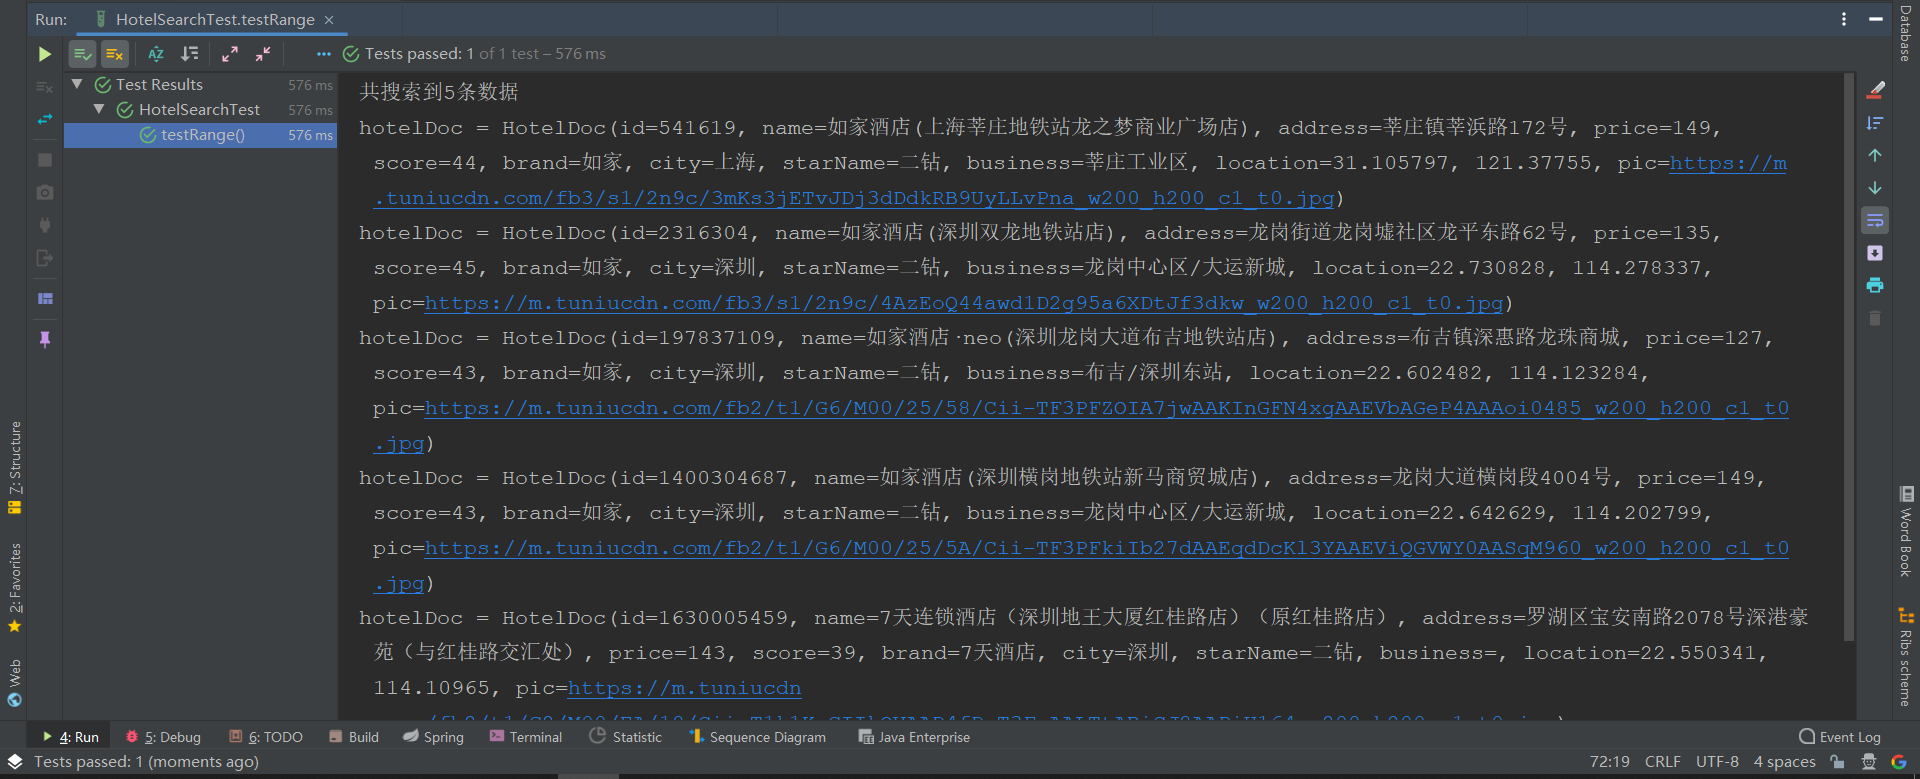Click the scroll-to-stacktrace sort icon
Screen dimensions: 1920x779
pos(1875,123)
